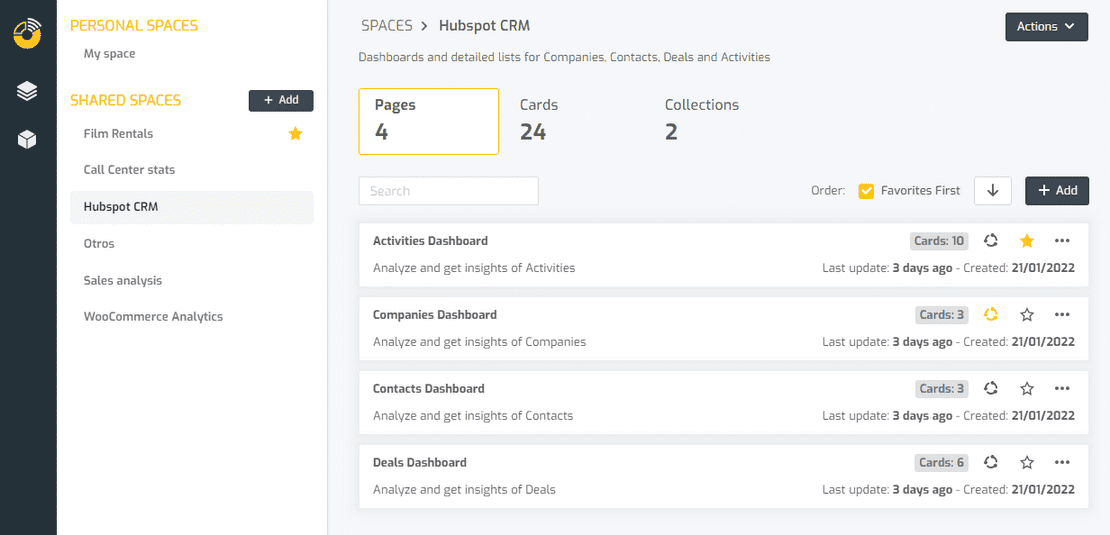1110x535 pixels.
Task: Expand the Actions dropdown
Action: pos(1046,27)
